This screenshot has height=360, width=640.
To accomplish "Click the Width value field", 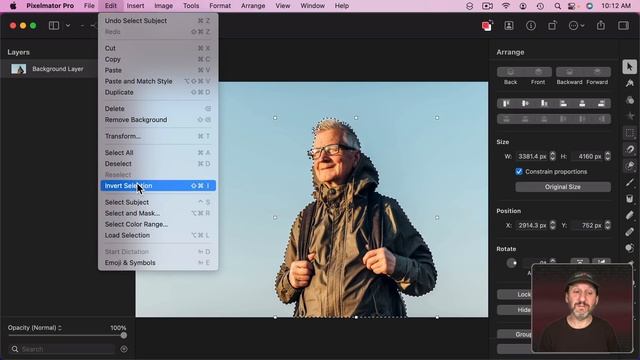I will pos(531,156).
